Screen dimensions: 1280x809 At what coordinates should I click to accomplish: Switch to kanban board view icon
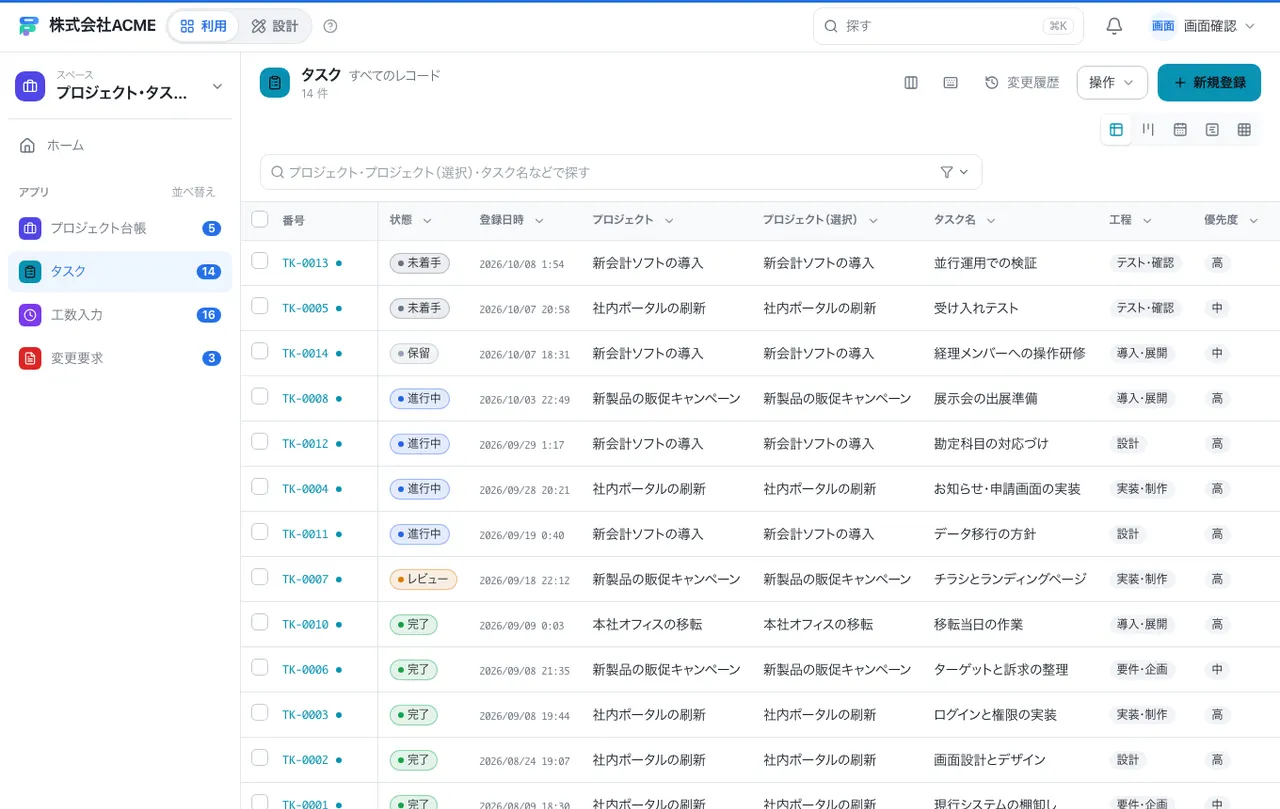1148,130
